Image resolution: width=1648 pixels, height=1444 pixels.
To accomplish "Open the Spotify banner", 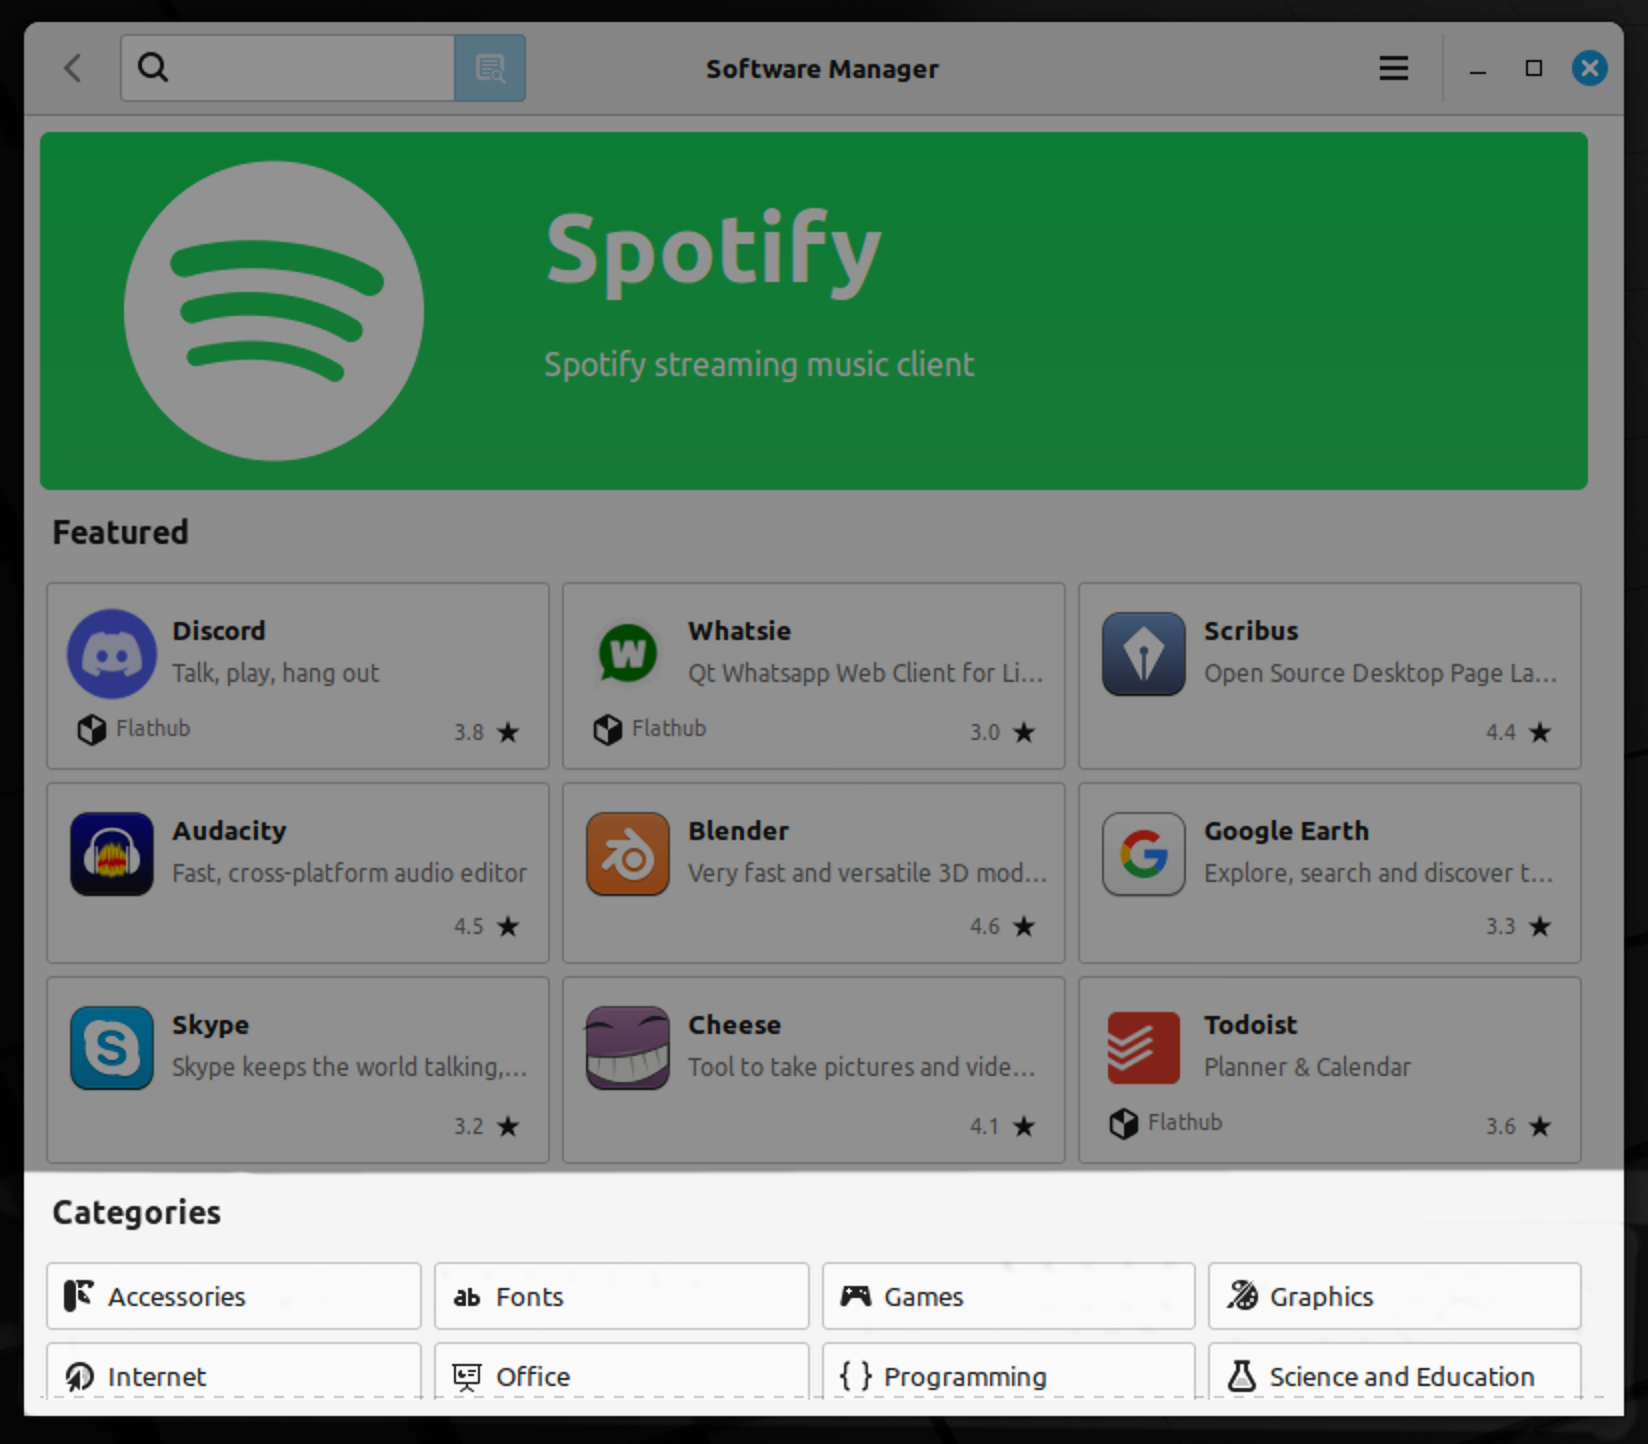I will pyautogui.click(x=814, y=311).
